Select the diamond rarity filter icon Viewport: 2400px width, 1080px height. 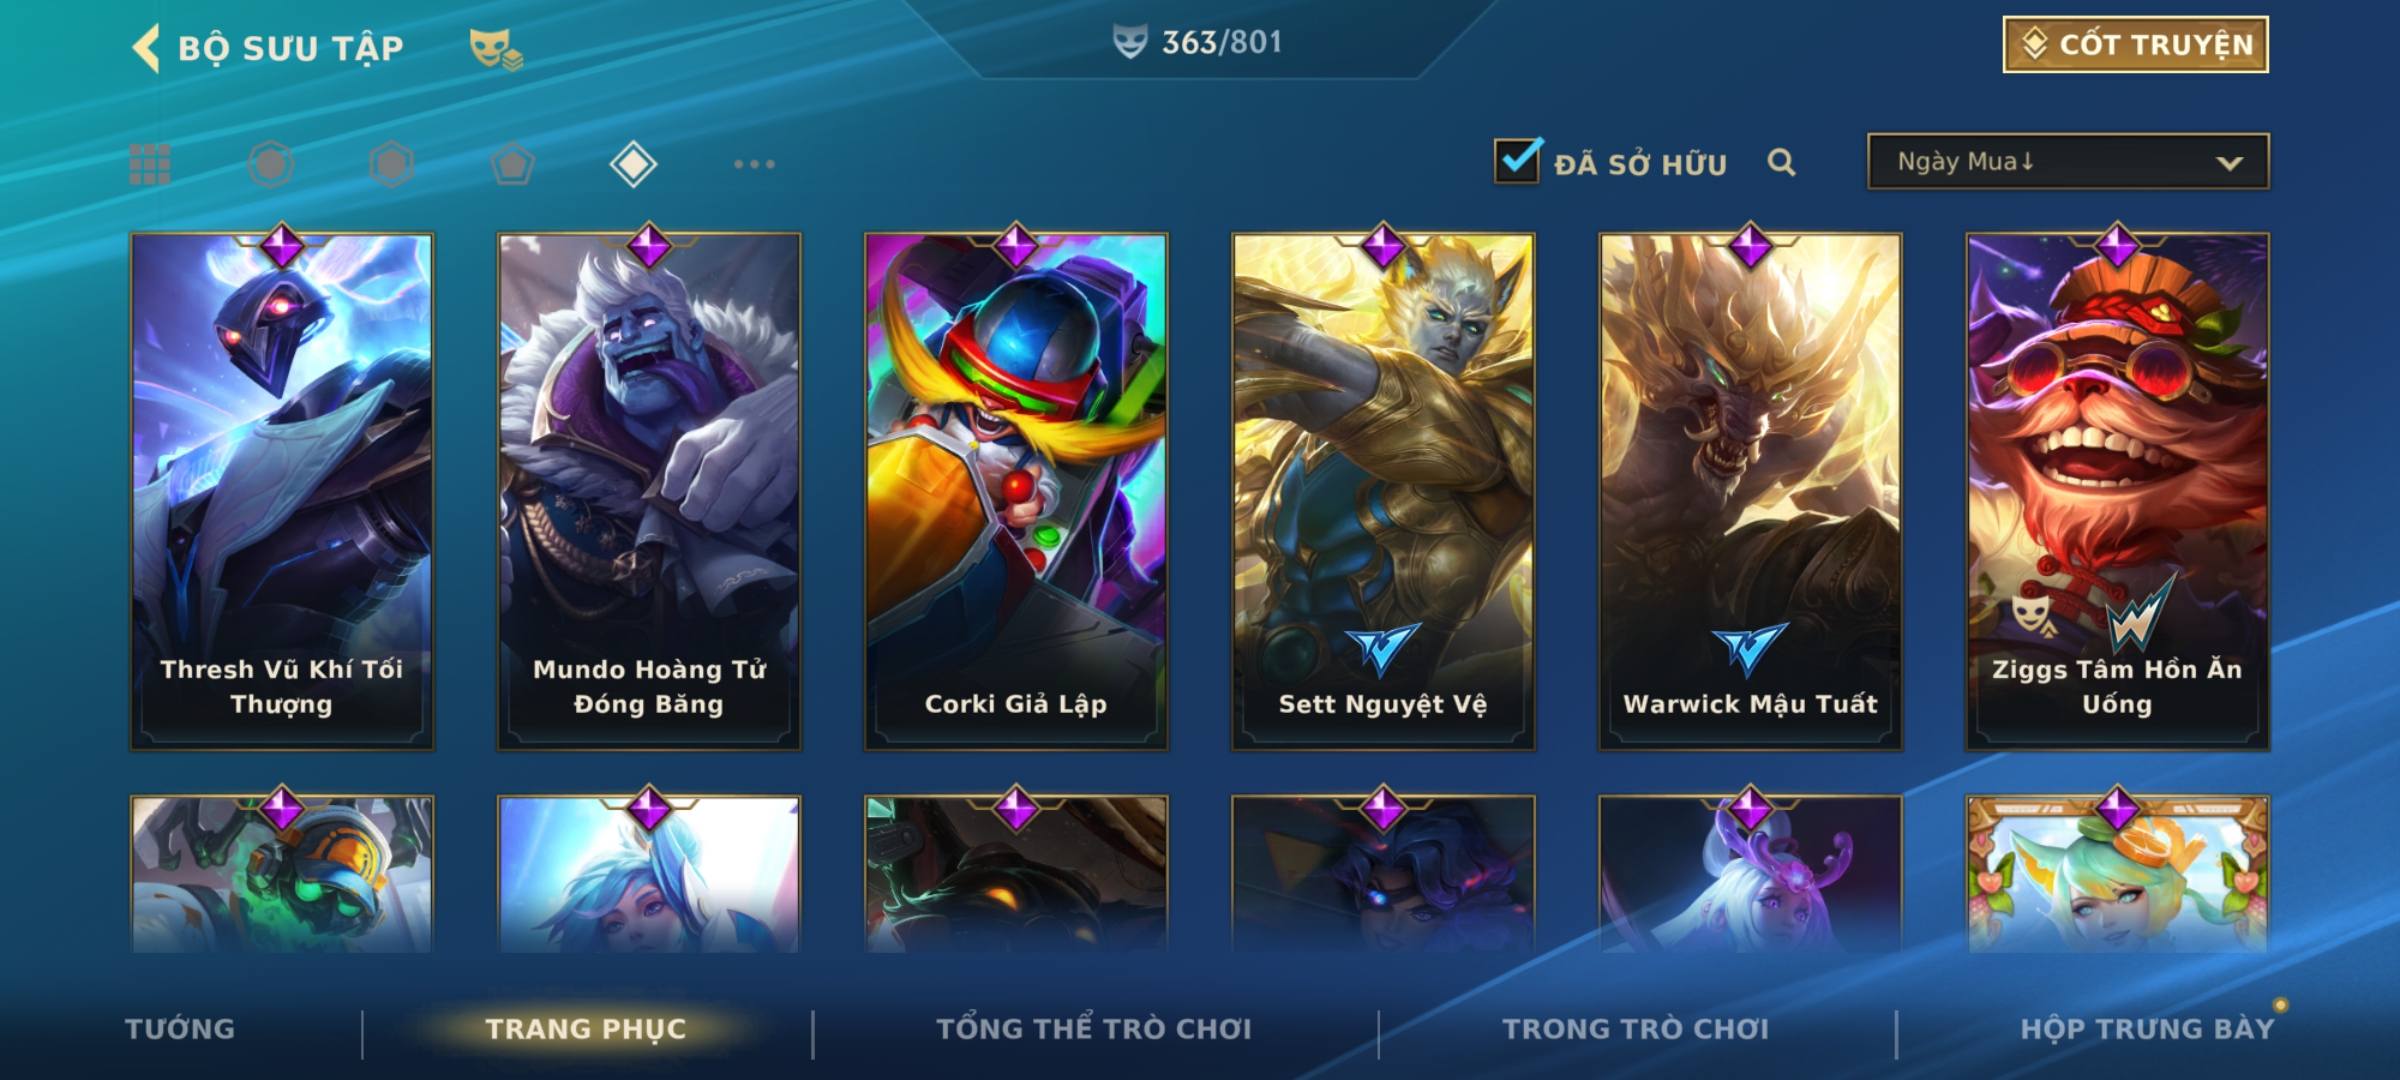(633, 164)
